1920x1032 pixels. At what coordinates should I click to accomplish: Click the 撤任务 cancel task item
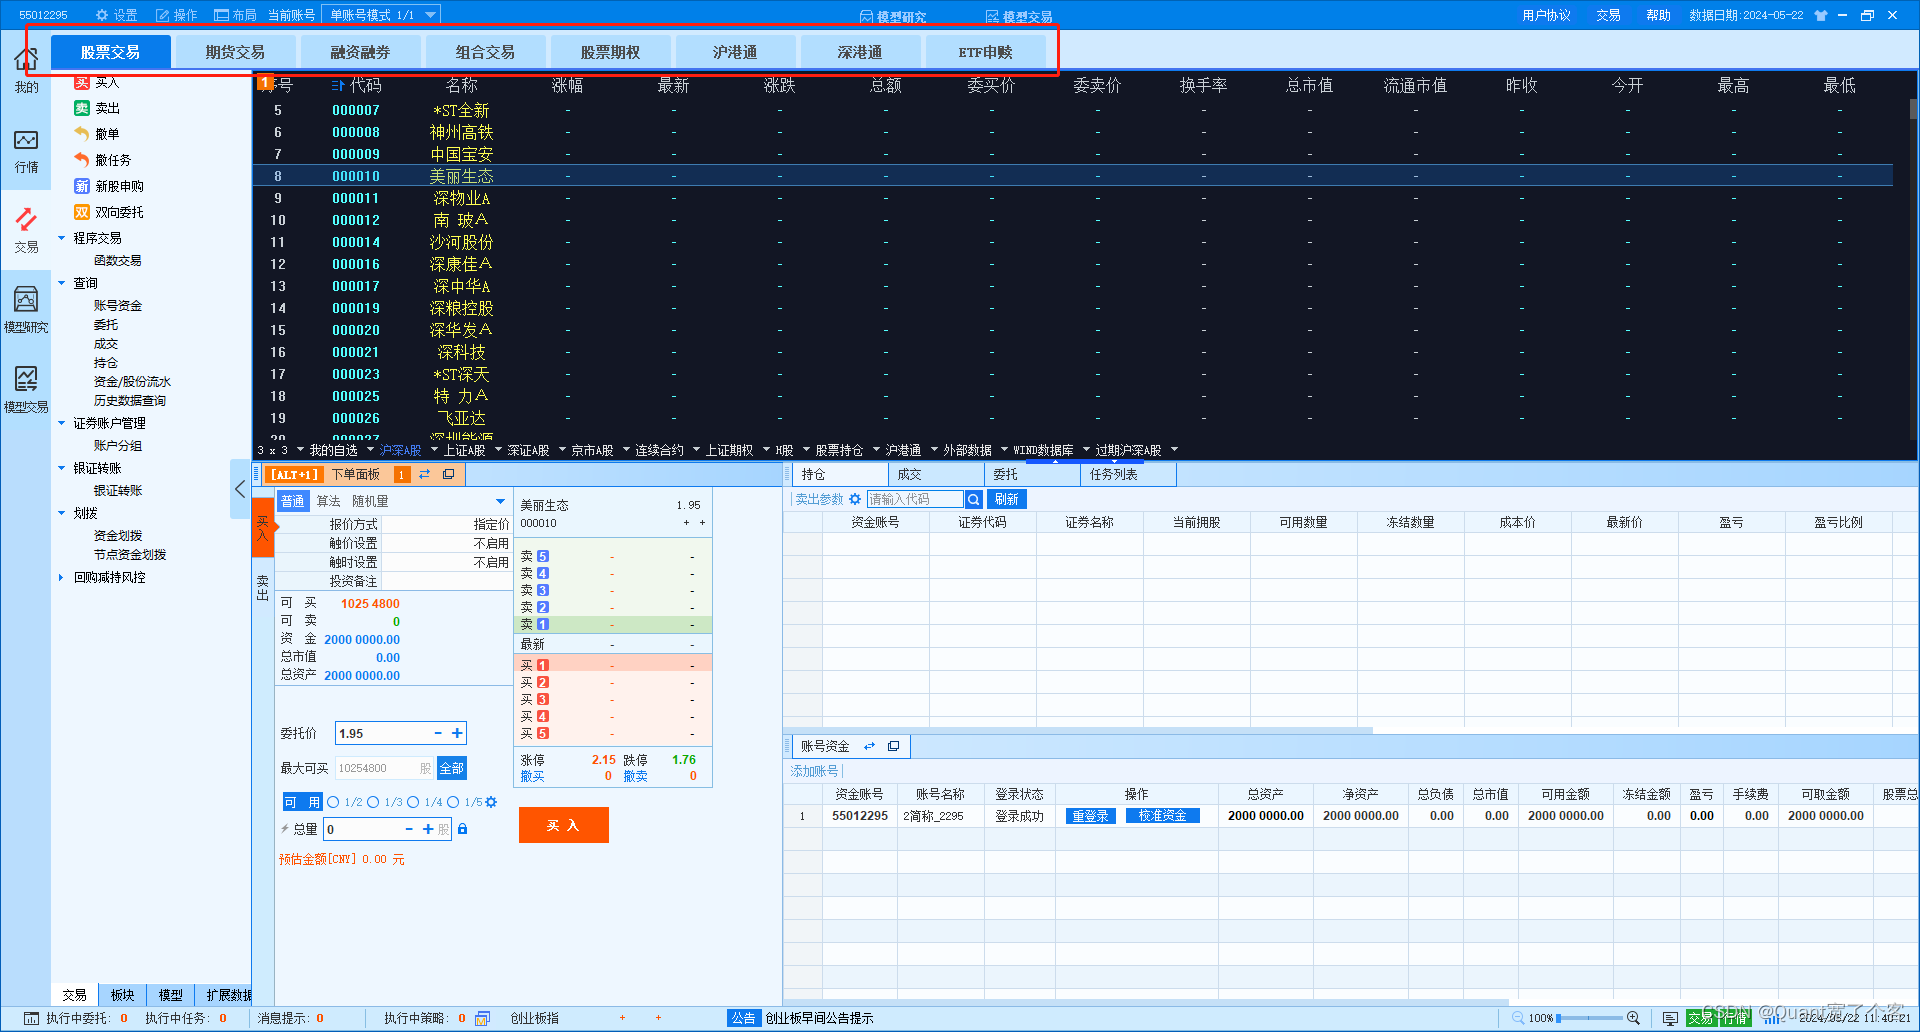pos(103,160)
